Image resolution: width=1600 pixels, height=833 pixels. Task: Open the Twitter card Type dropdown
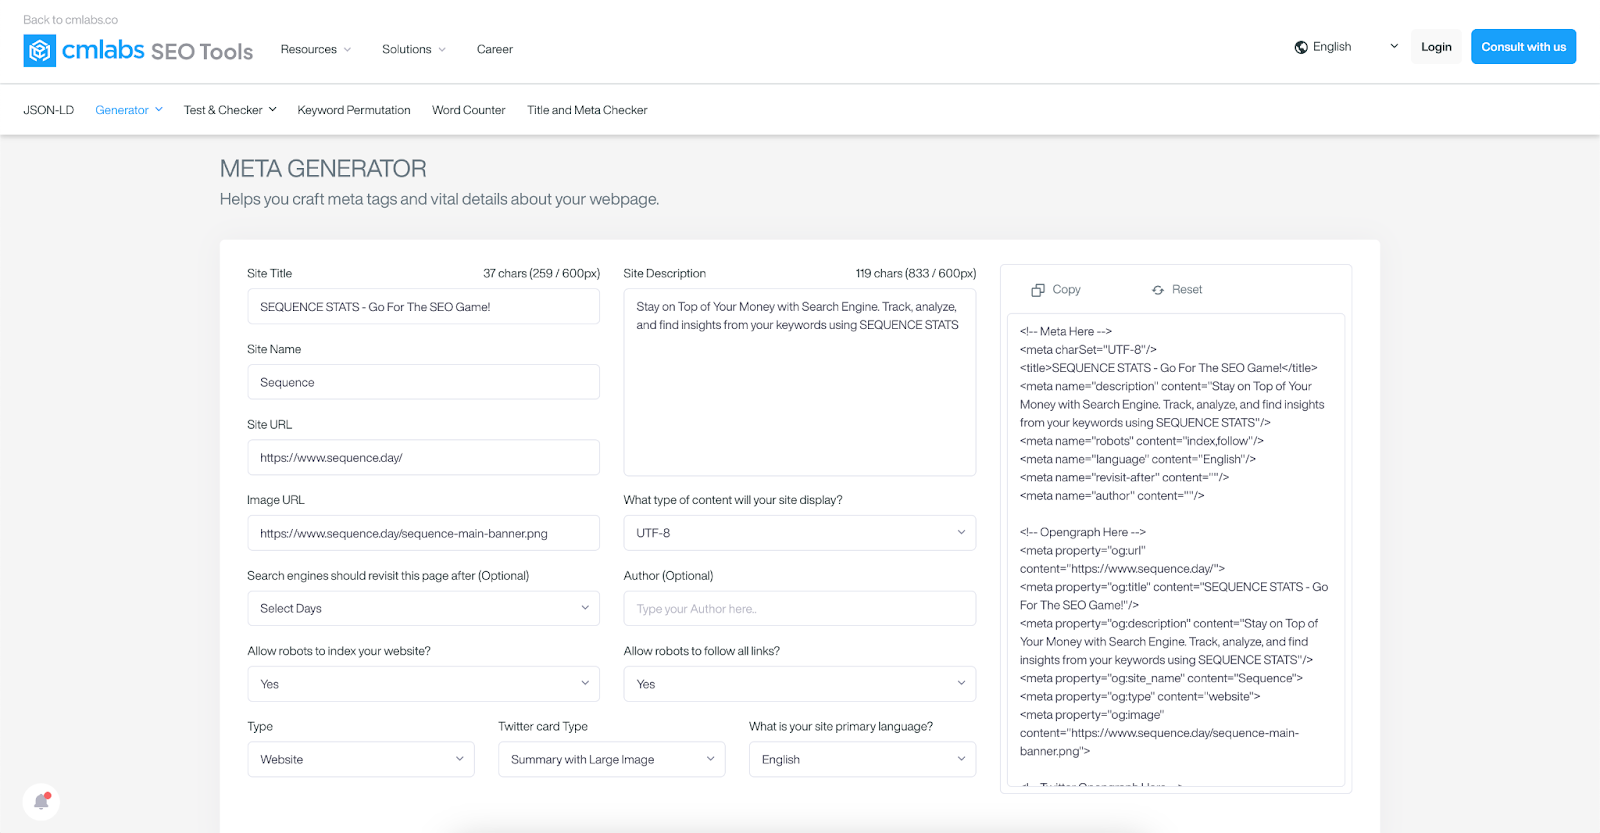point(612,759)
